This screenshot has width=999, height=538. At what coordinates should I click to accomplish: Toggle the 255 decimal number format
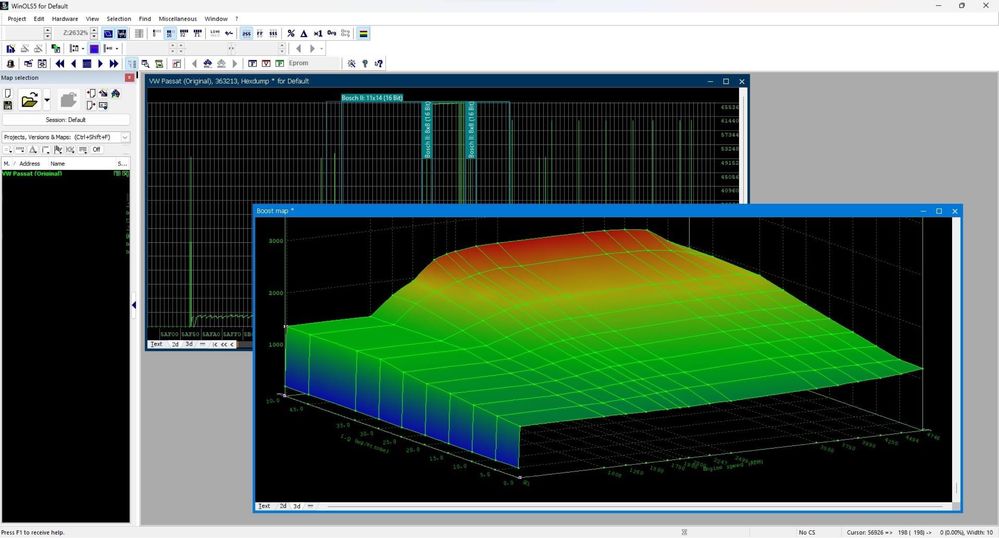coord(246,33)
